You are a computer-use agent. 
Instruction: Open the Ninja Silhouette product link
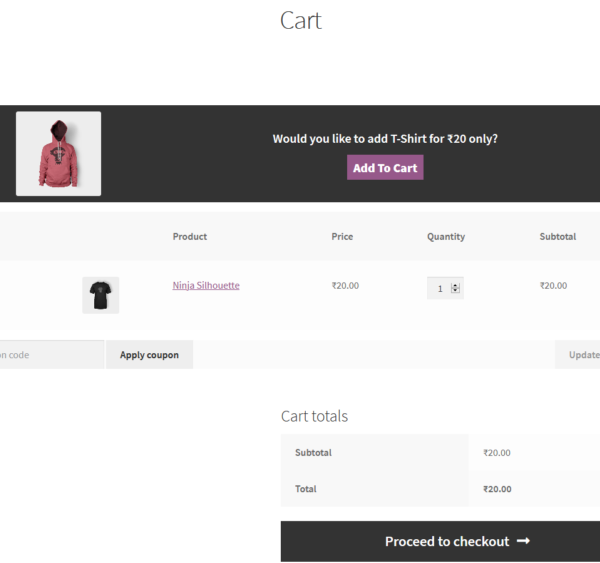[206, 285]
